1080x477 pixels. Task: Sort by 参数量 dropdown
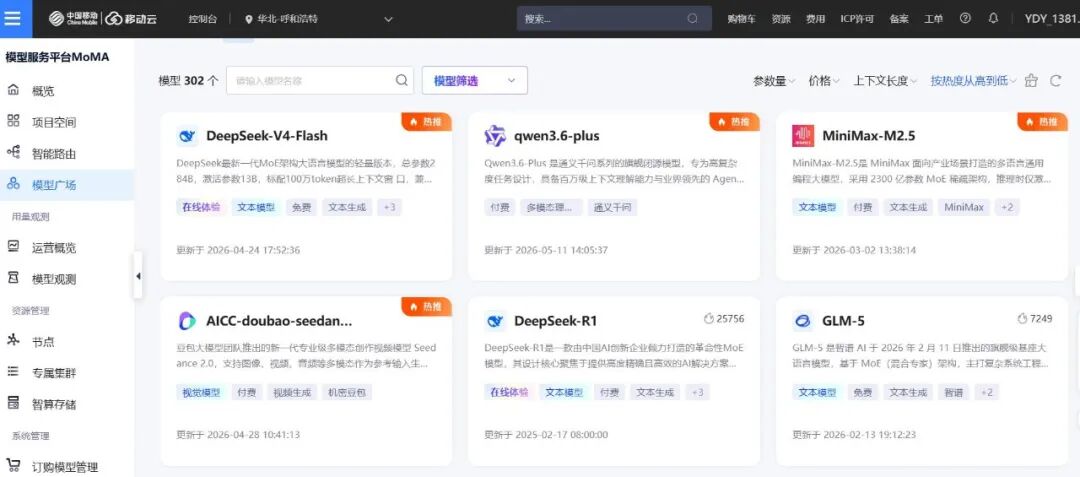(x=774, y=81)
